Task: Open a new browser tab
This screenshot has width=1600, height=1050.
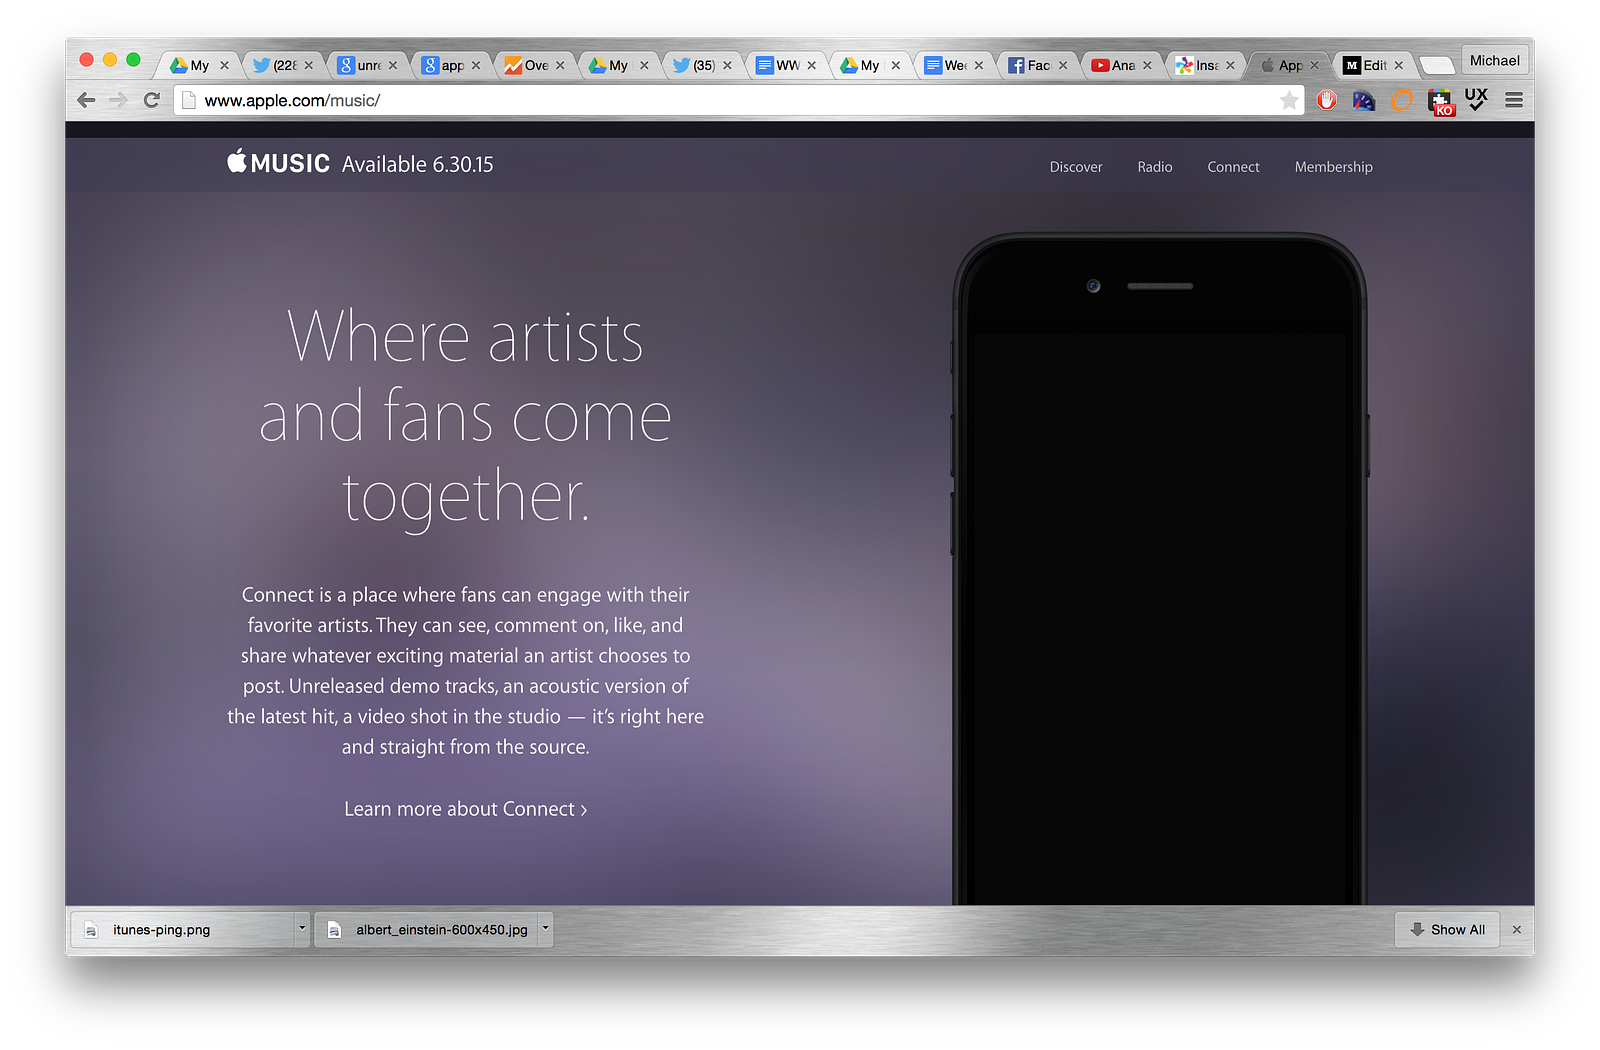Action: point(1437,66)
